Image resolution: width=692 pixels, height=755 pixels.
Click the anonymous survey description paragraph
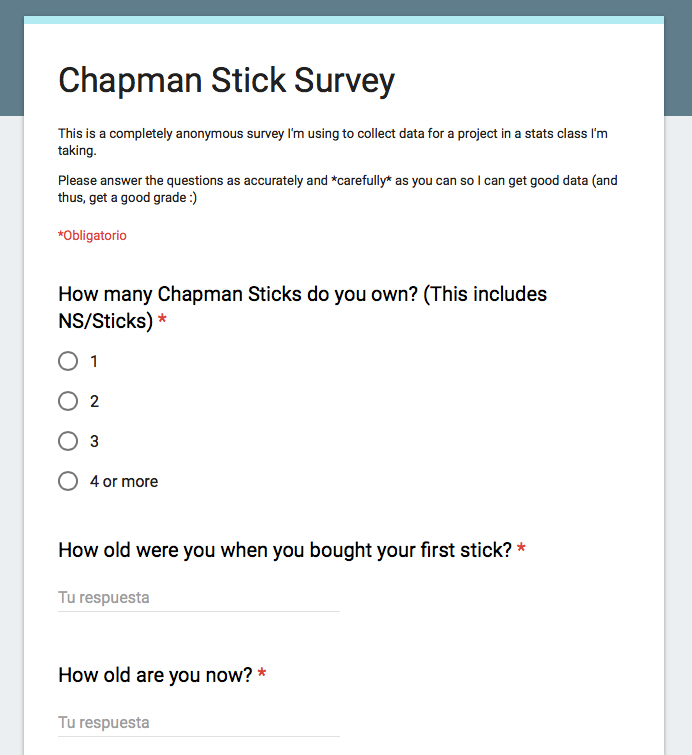332,141
